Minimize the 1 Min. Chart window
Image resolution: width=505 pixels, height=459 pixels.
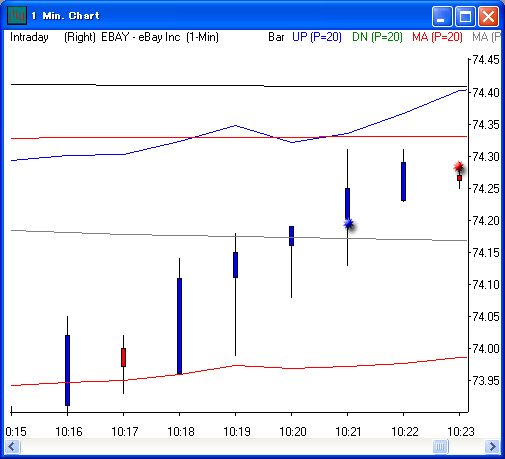(x=442, y=16)
